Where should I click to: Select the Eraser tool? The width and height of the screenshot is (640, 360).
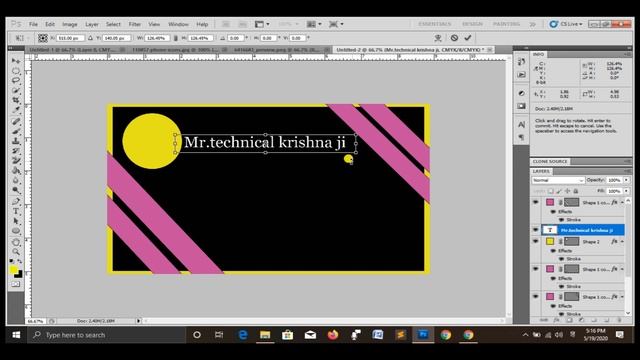tap(16, 161)
